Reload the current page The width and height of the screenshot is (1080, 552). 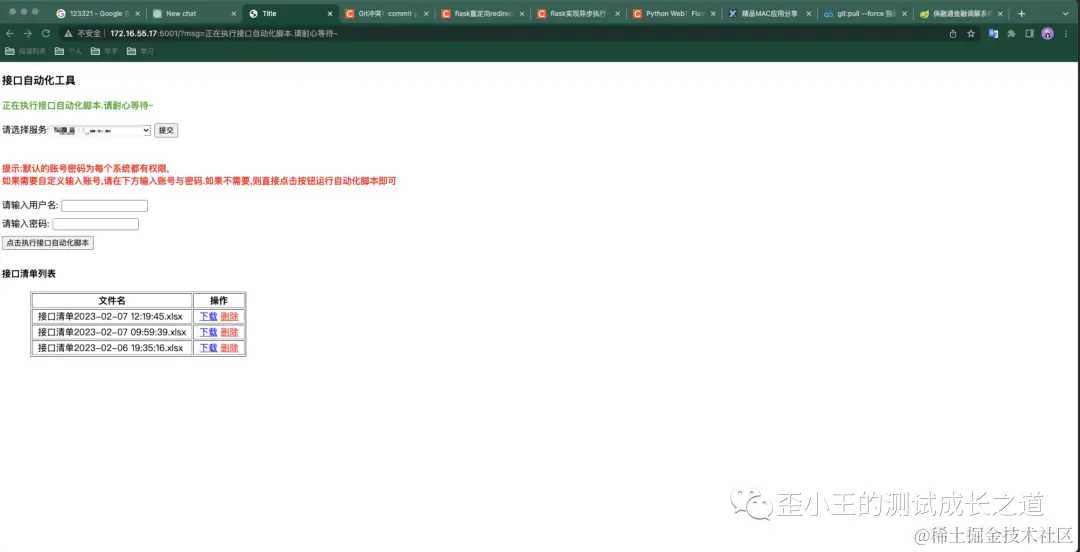point(46,33)
